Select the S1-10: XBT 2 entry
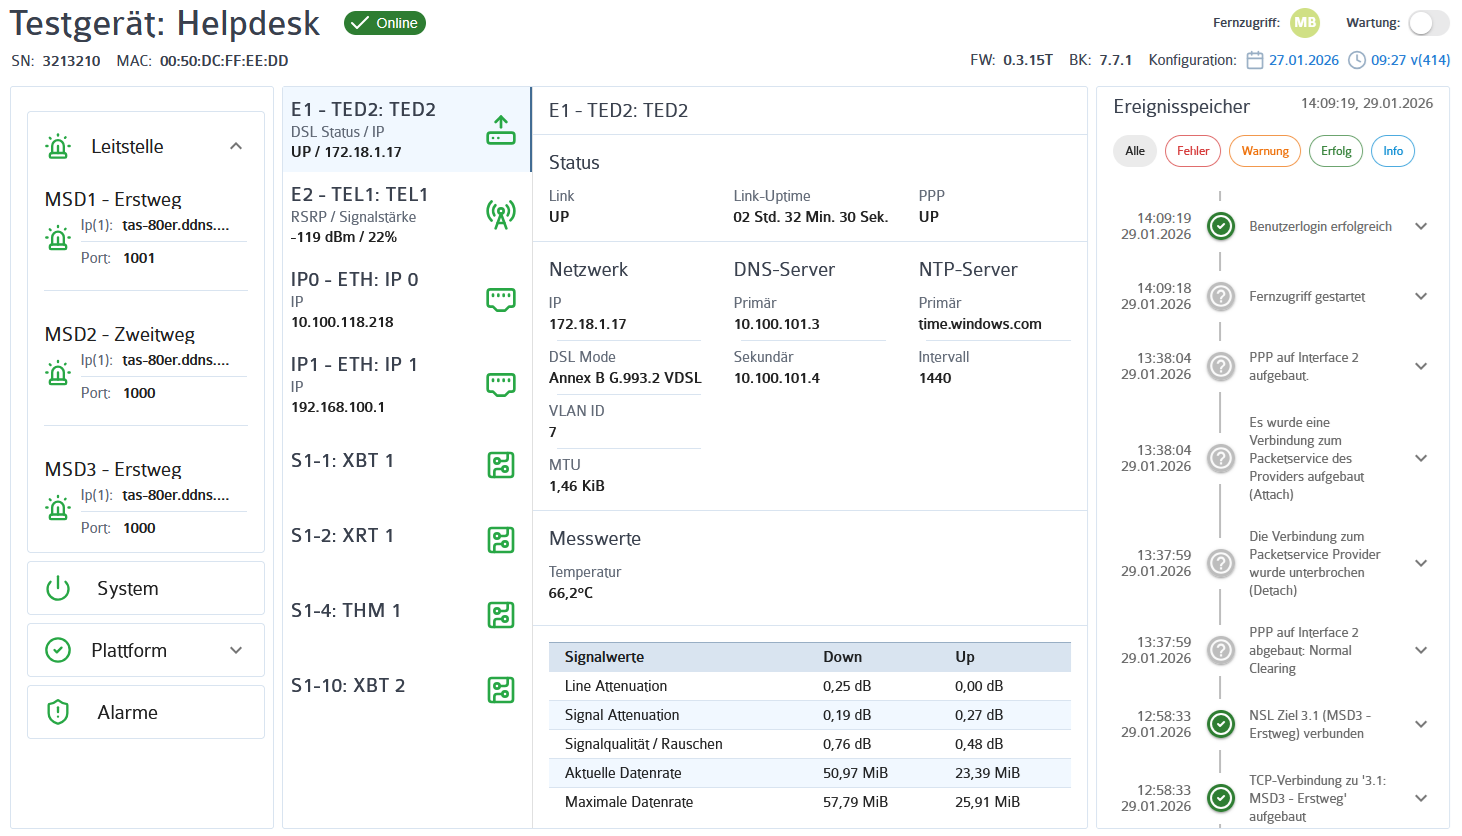Screen dimensions: 1462x836 click(407, 690)
